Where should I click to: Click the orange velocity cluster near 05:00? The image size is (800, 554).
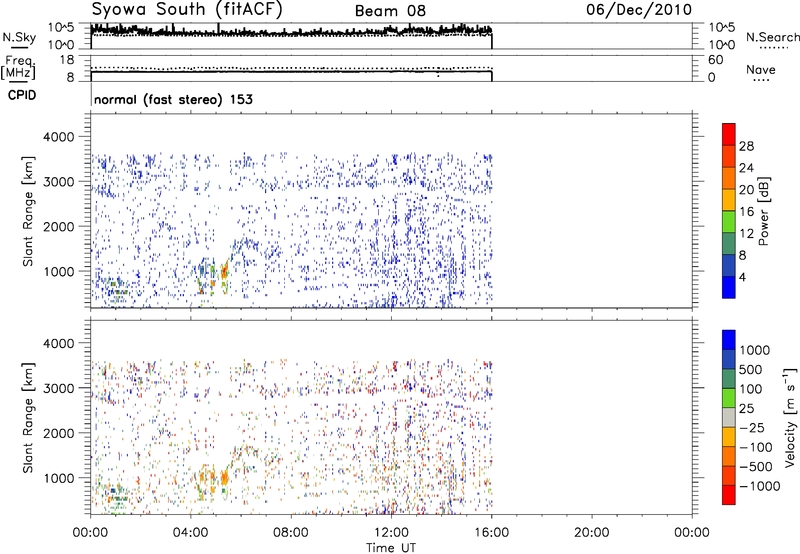pos(224,478)
